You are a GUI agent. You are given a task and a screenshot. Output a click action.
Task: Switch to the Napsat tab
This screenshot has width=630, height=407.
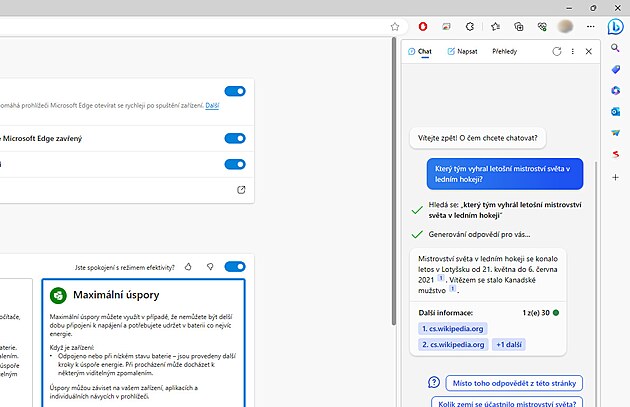point(461,51)
